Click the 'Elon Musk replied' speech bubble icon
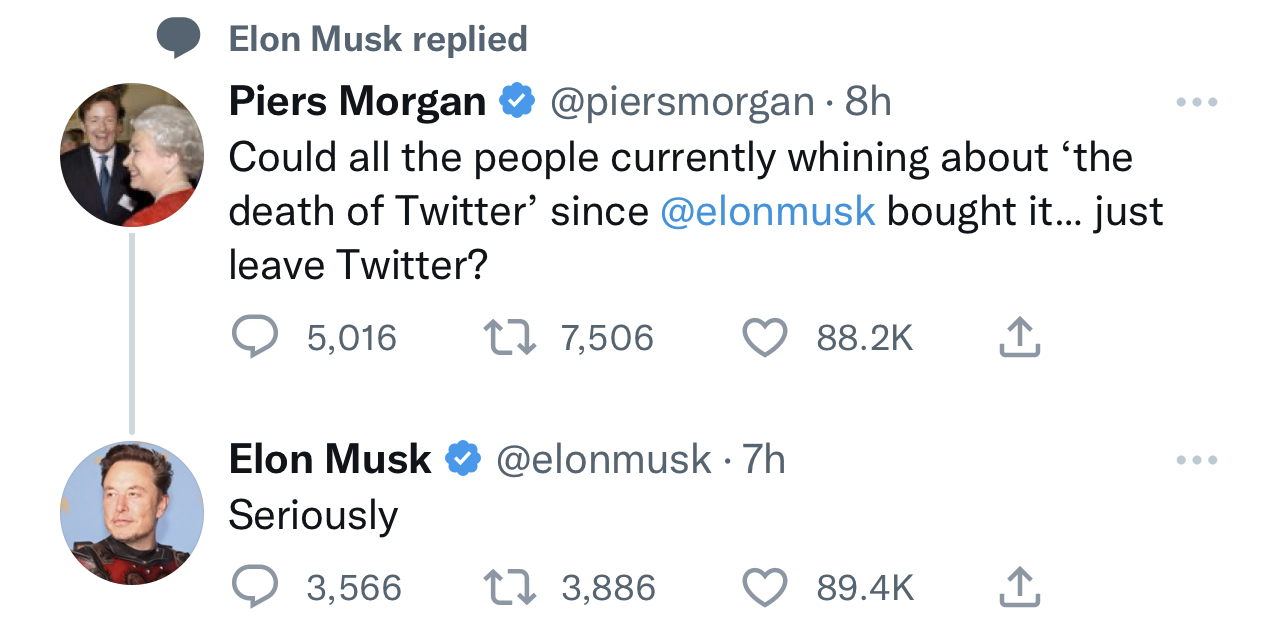Screen dimensions: 1262x643 tap(180, 39)
